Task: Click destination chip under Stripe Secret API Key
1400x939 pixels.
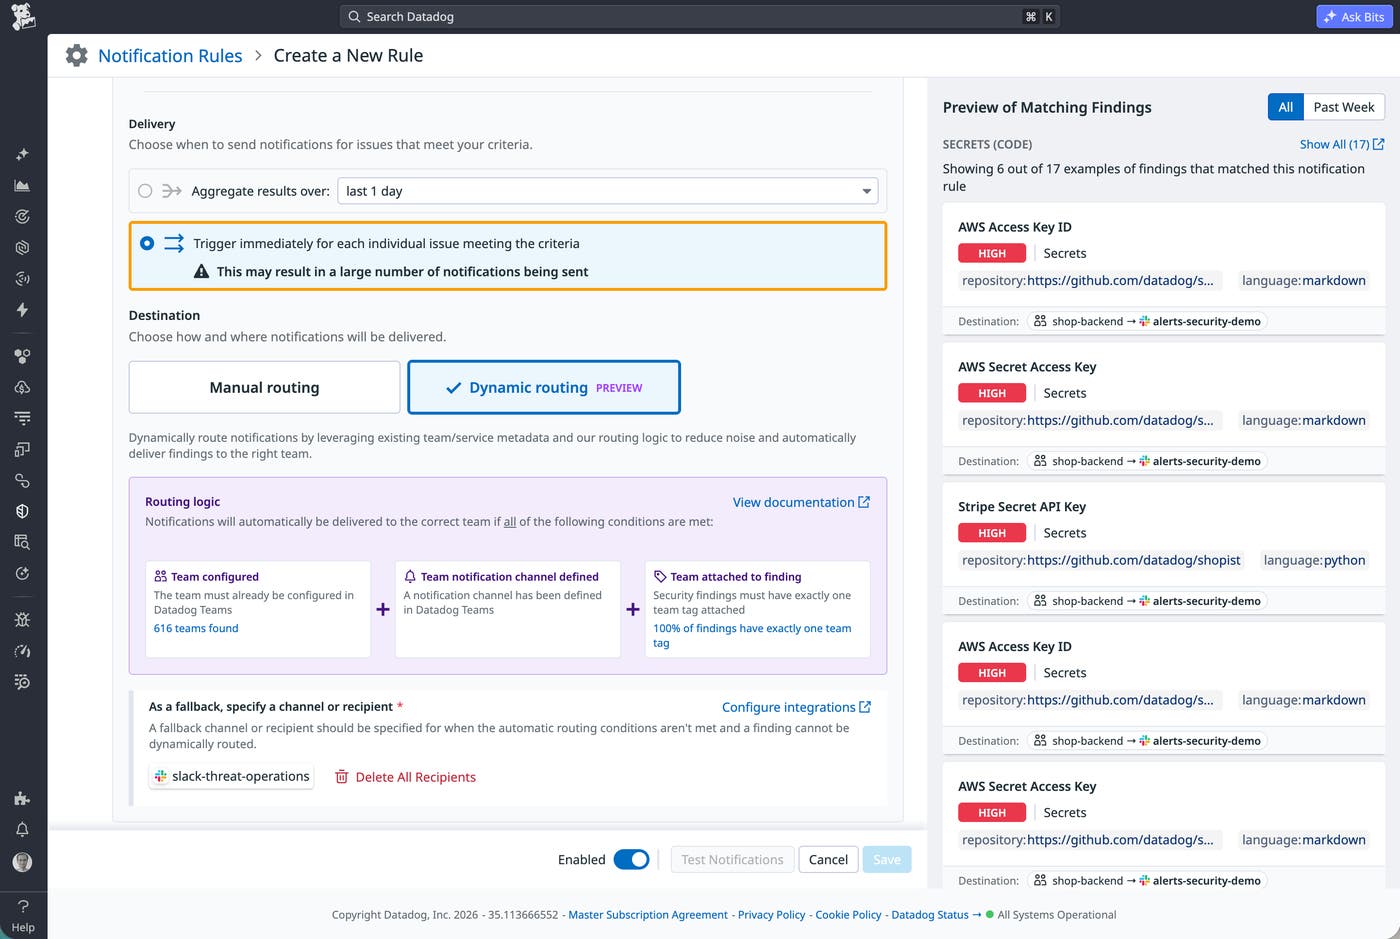Action: (1148, 601)
